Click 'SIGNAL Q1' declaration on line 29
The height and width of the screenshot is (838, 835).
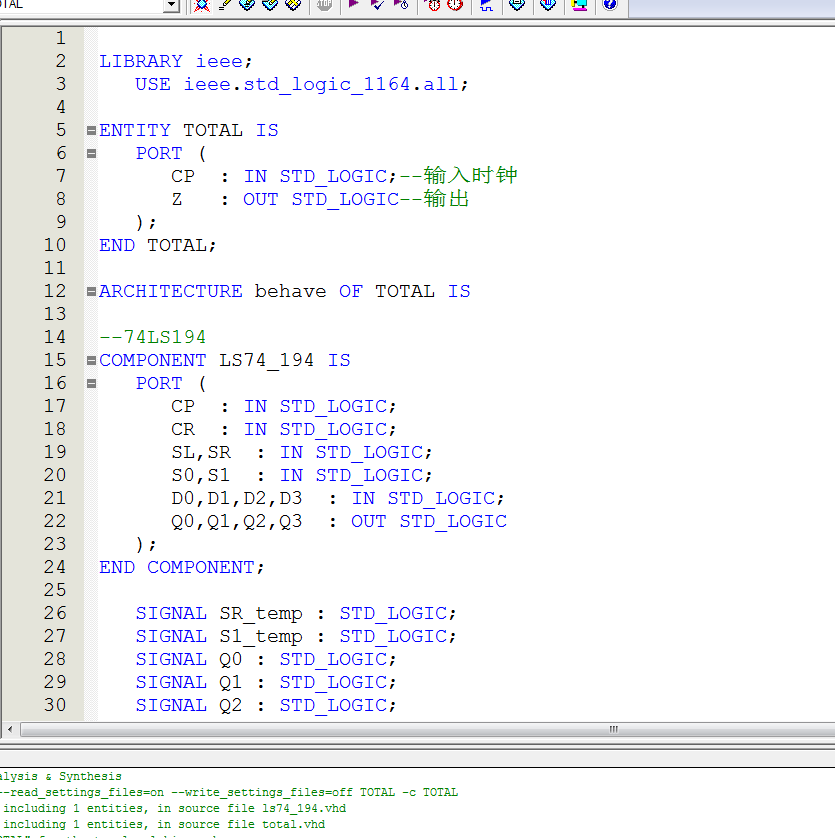point(189,682)
